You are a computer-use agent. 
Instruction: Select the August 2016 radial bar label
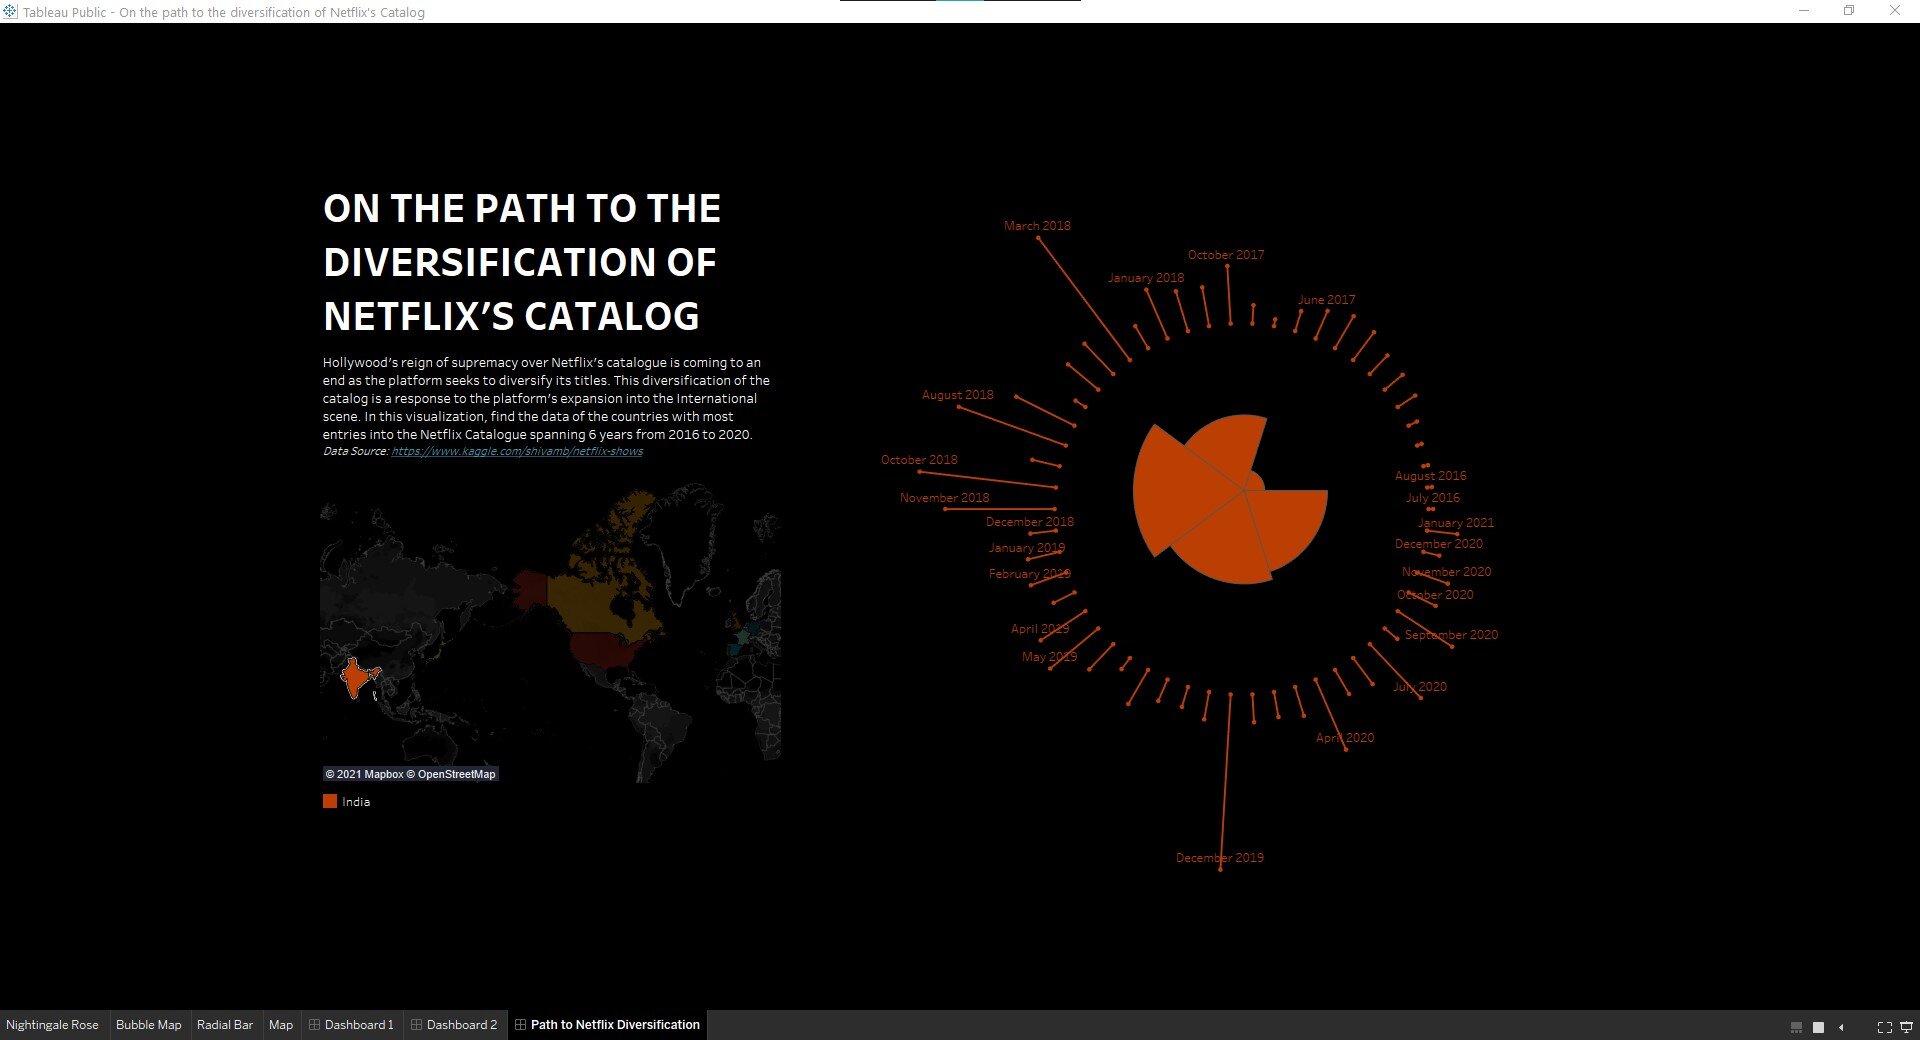click(1431, 476)
